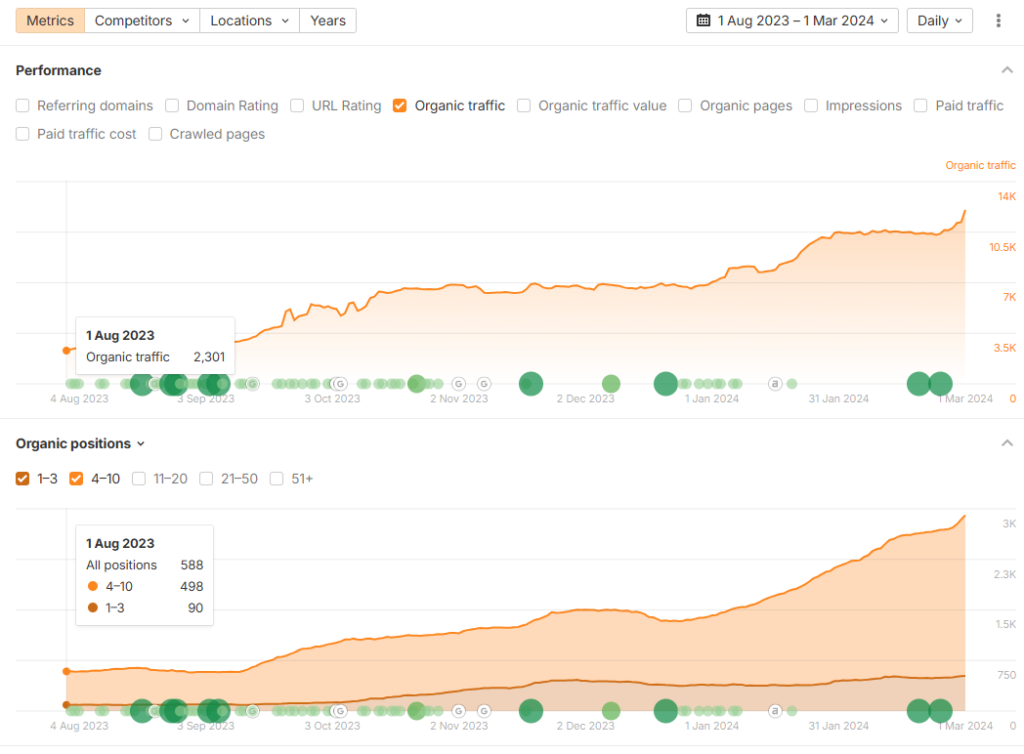Open the 1 Aug 2023 – 1 Mar 2024 date range

coord(795,21)
